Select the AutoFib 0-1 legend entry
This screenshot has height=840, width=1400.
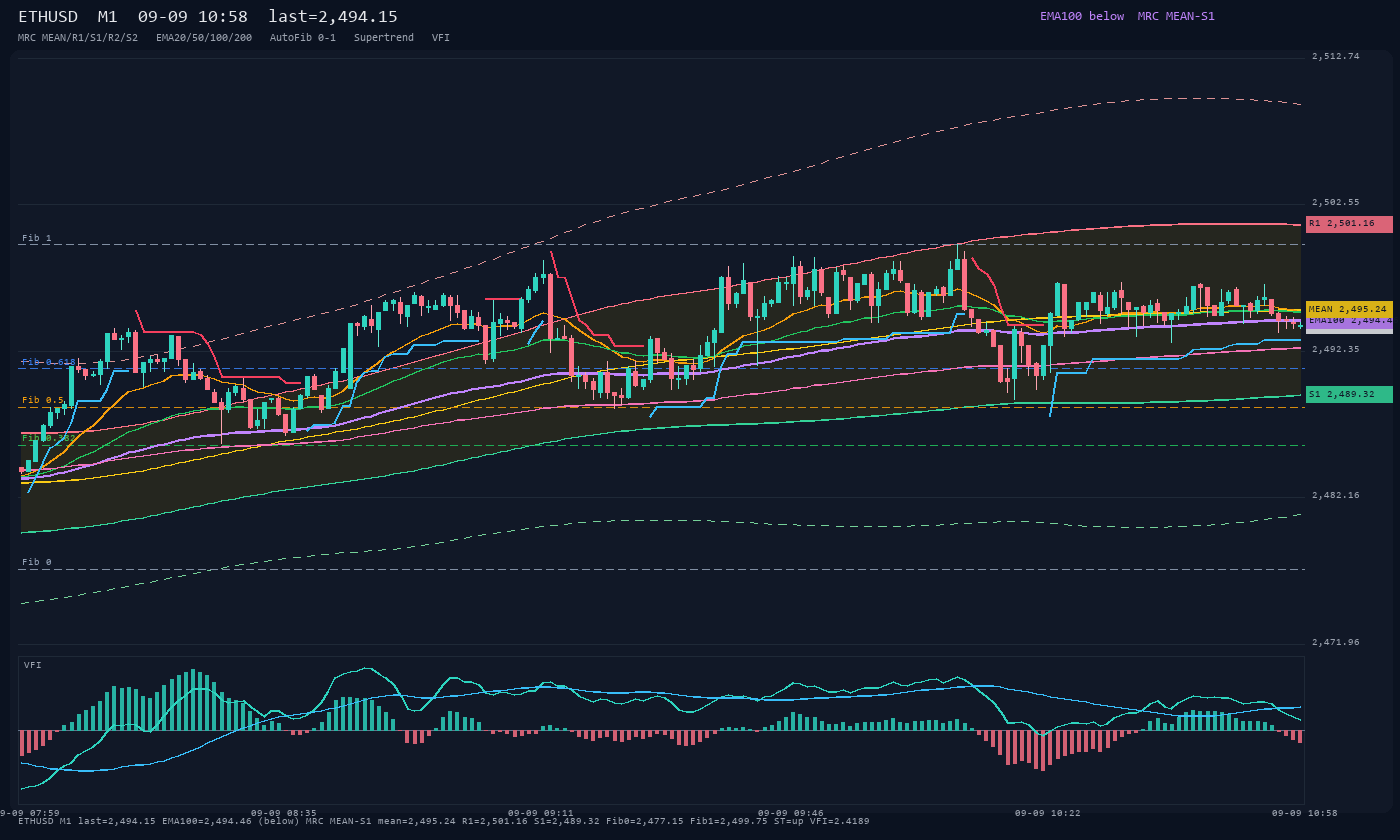pyautogui.click(x=303, y=38)
